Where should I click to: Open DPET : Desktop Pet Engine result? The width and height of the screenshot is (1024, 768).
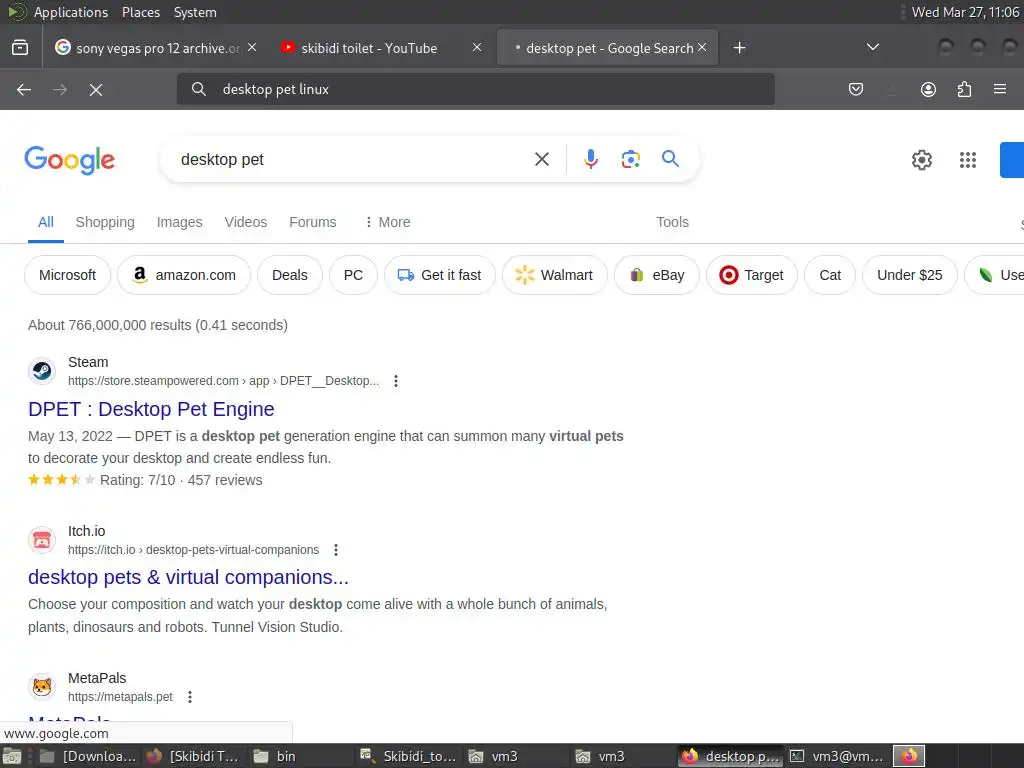[151, 409]
